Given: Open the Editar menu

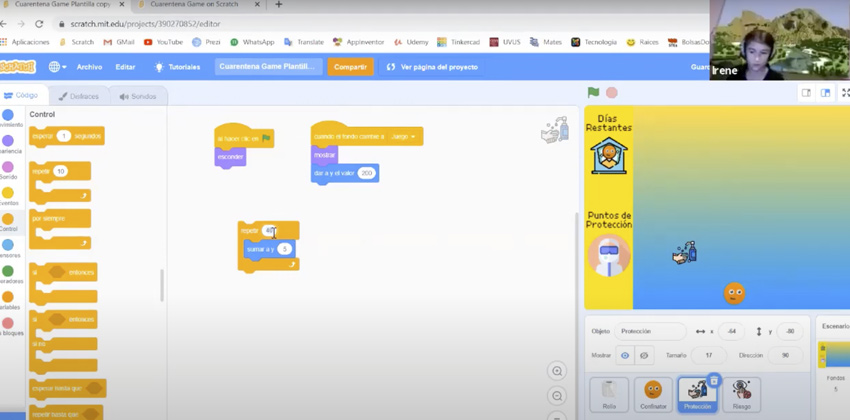Looking at the screenshot, I should [125, 67].
